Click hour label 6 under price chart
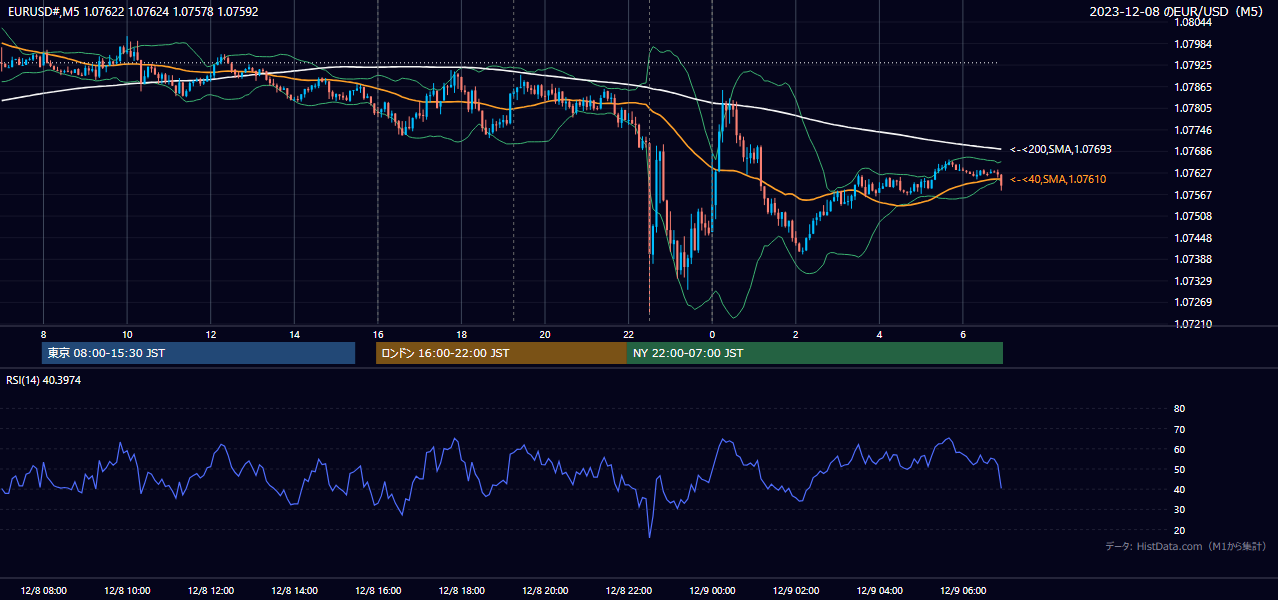Viewport: 1278px width, 600px height. click(x=963, y=334)
